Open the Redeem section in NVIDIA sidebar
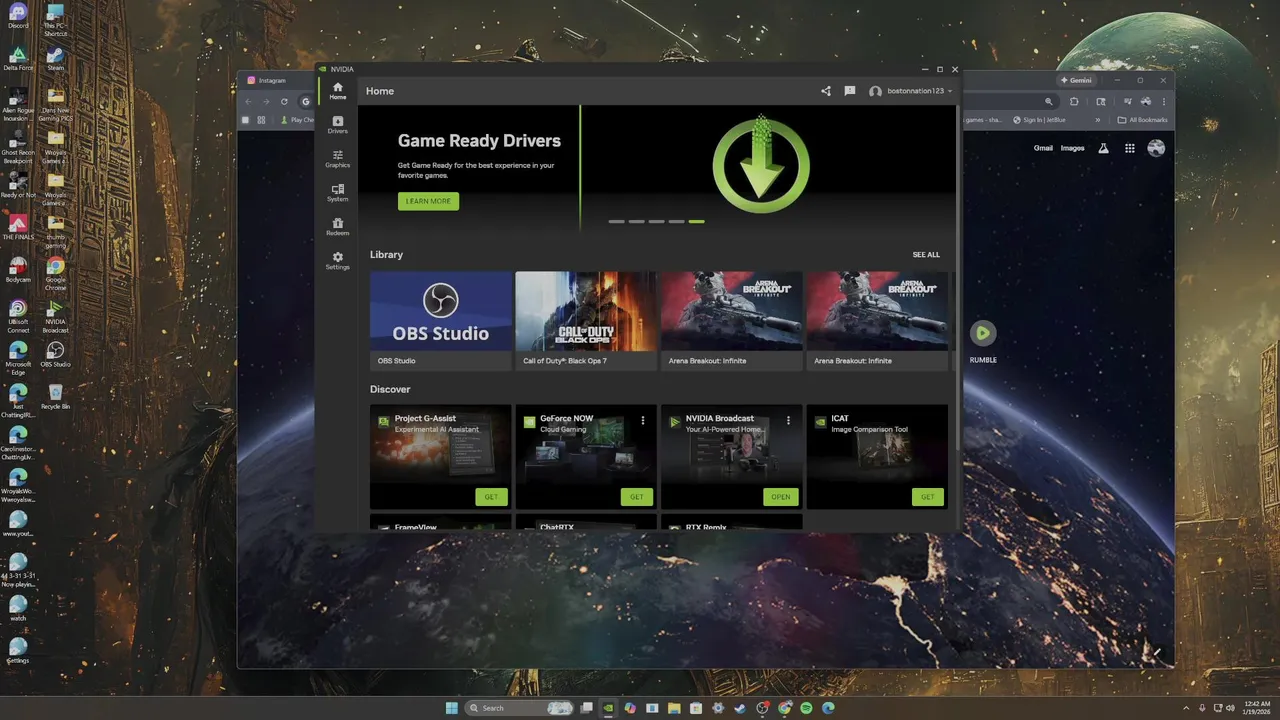Screen dimensions: 1280x720 click(337, 227)
